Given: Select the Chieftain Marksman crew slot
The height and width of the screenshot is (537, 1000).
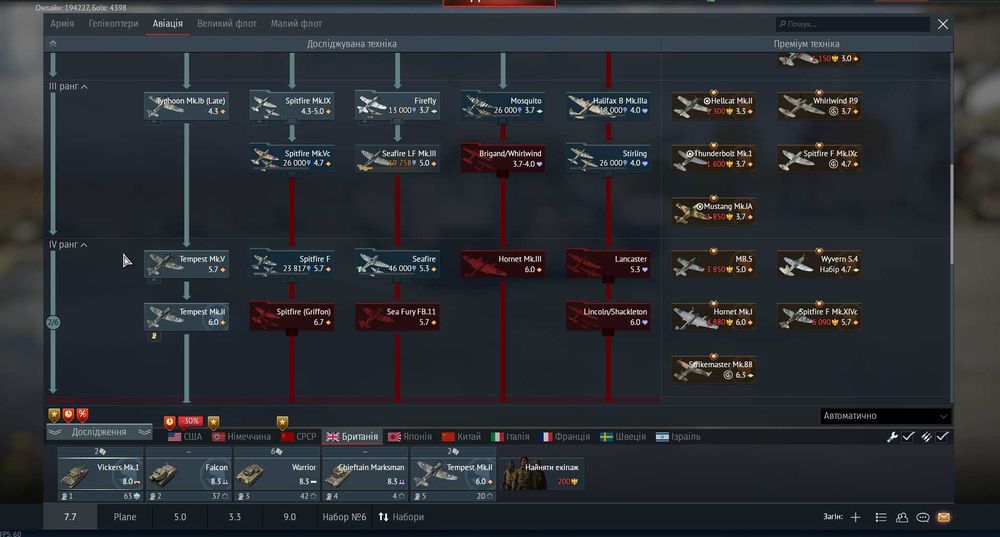Looking at the screenshot, I should (x=365, y=474).
